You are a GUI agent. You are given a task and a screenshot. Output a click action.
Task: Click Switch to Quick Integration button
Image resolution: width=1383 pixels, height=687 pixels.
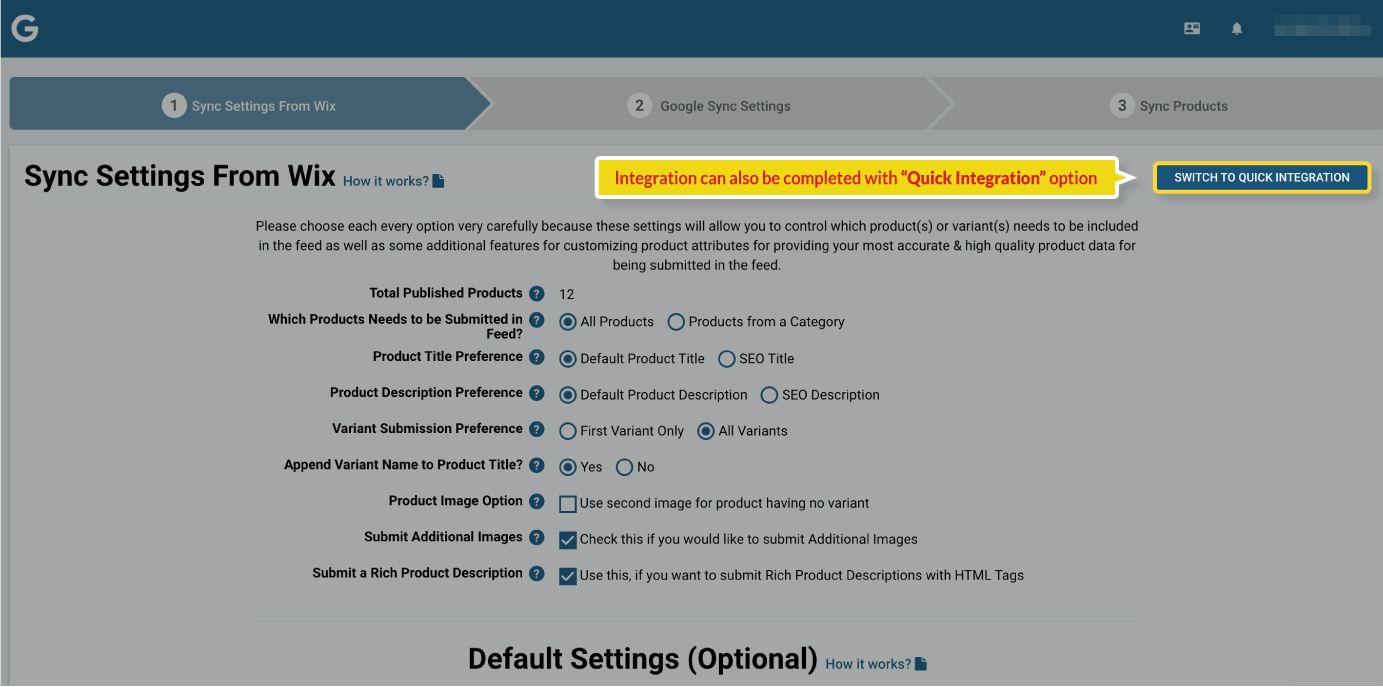pyautogui.click(x=1262, y=178)
